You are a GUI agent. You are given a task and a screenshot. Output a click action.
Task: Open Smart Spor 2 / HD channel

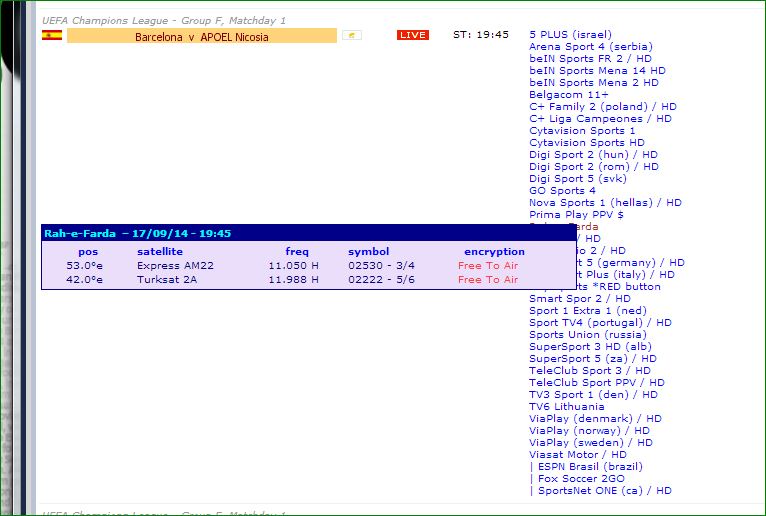(x=580, y=299)
